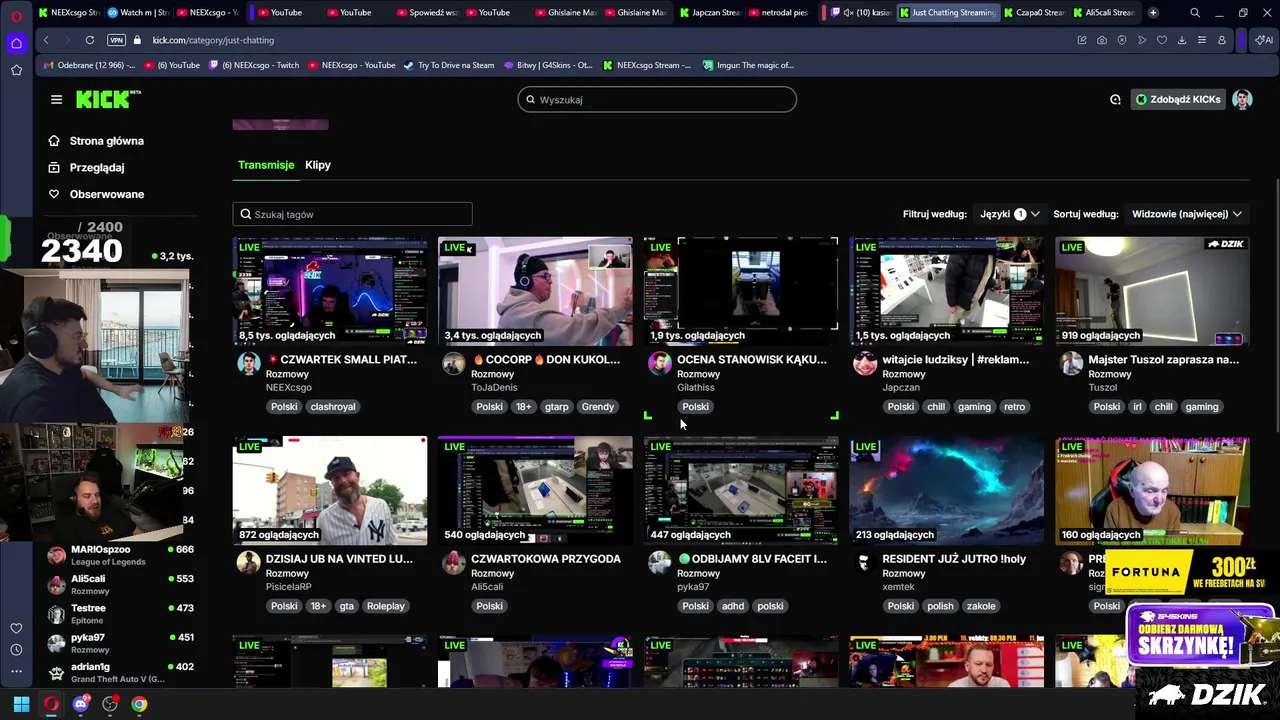Open the Widzowie (najwięcej) sort dropdown
This screenshot has height=720, width=1280.
[1187, 214]
